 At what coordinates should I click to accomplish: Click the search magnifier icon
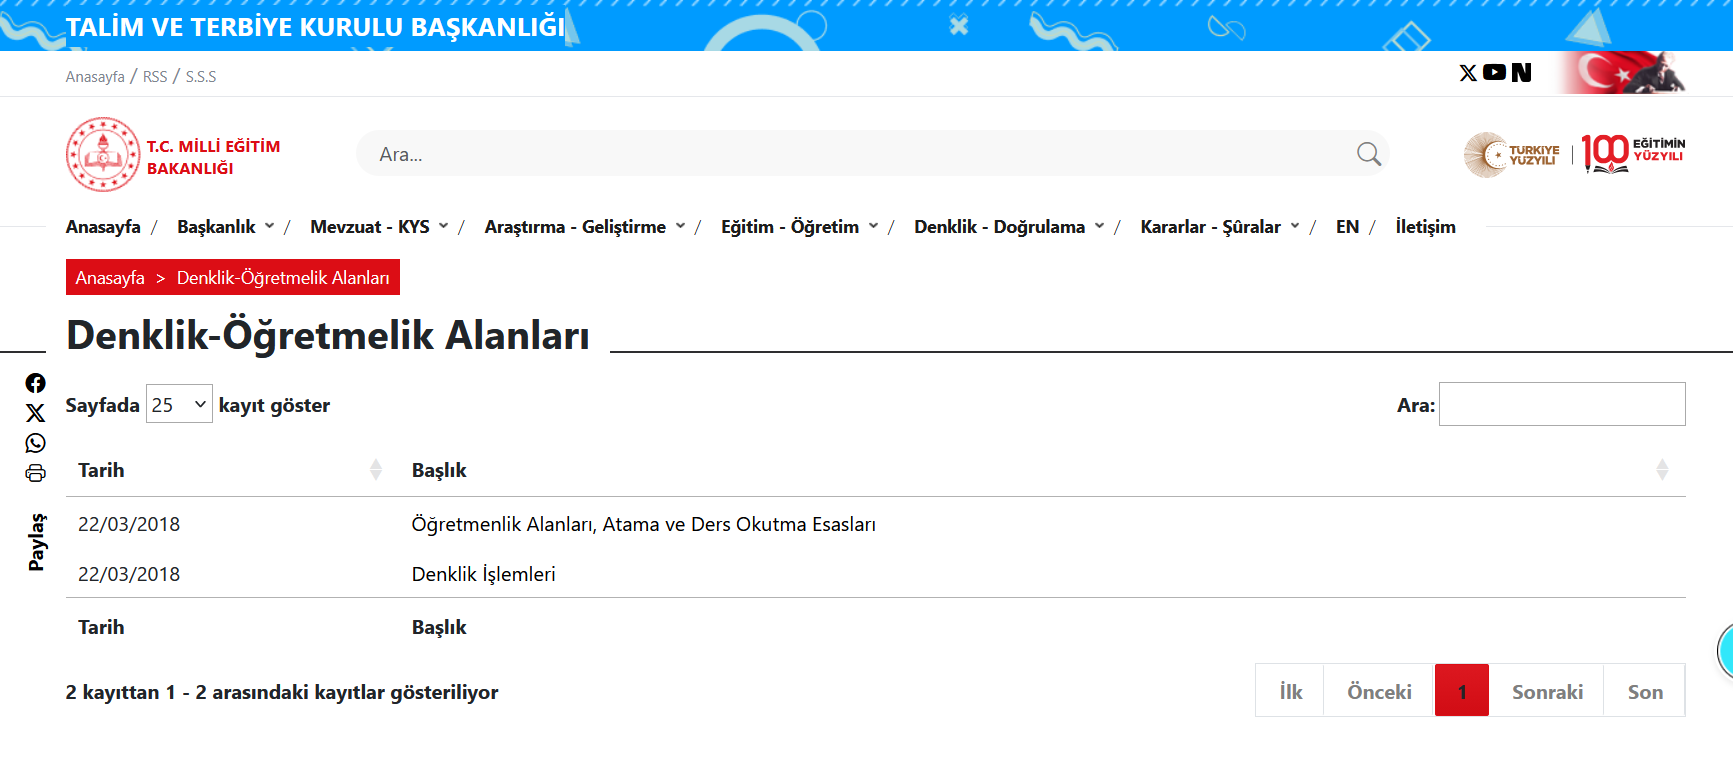point(1368,154)
